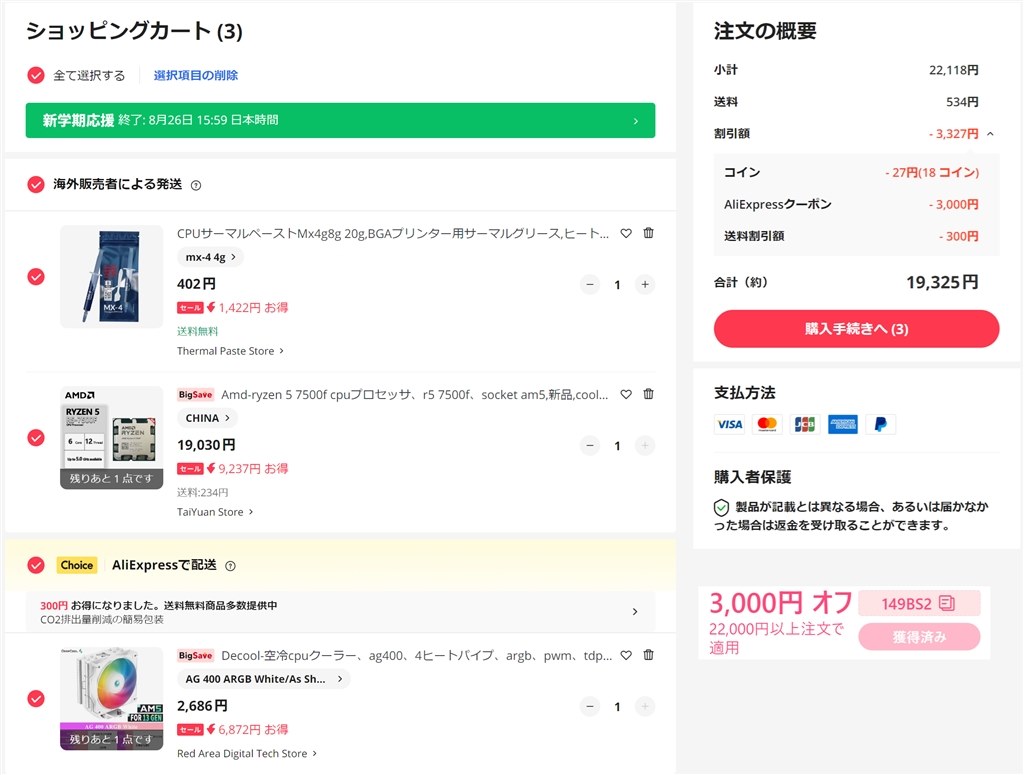Toggle 全て選択する select-all checkbox
Viewport: 1024px width, 775px height.
36,76
